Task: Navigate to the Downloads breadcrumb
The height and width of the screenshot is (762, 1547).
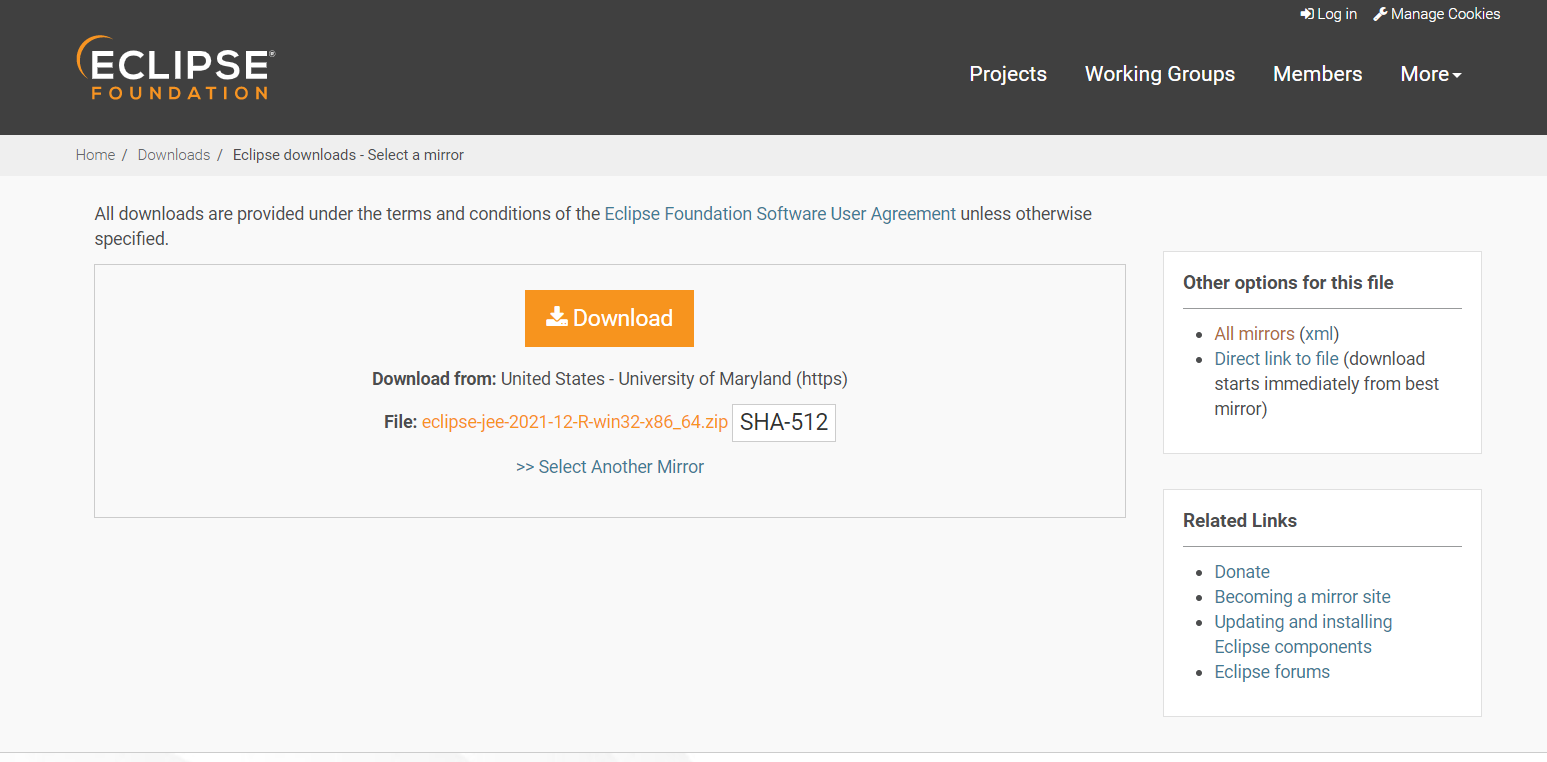Action: click(173, 155)
